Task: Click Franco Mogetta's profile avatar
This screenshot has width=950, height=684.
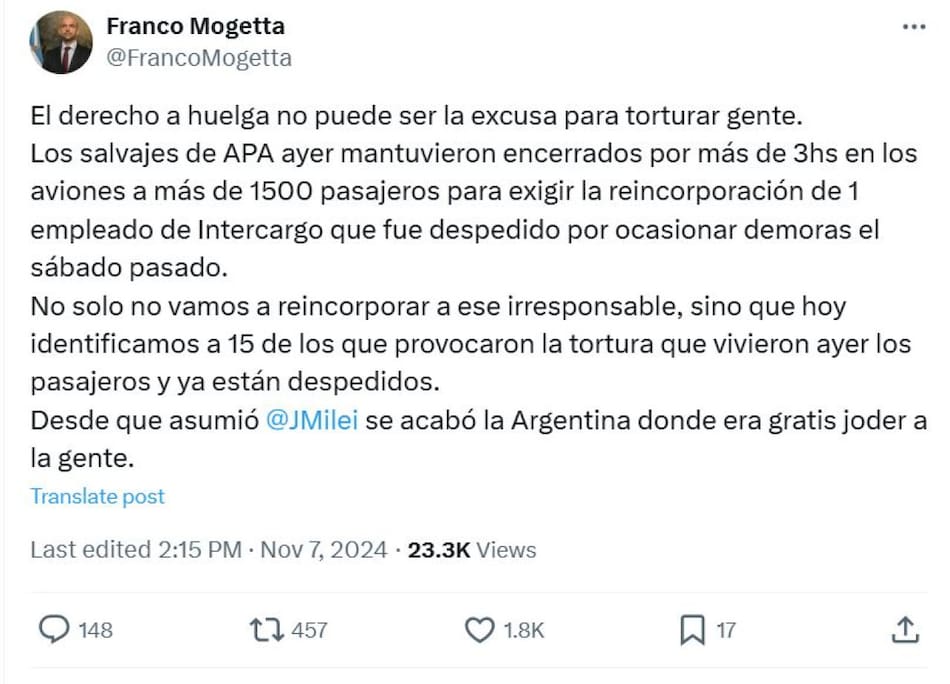Action: tap(61, 42)
